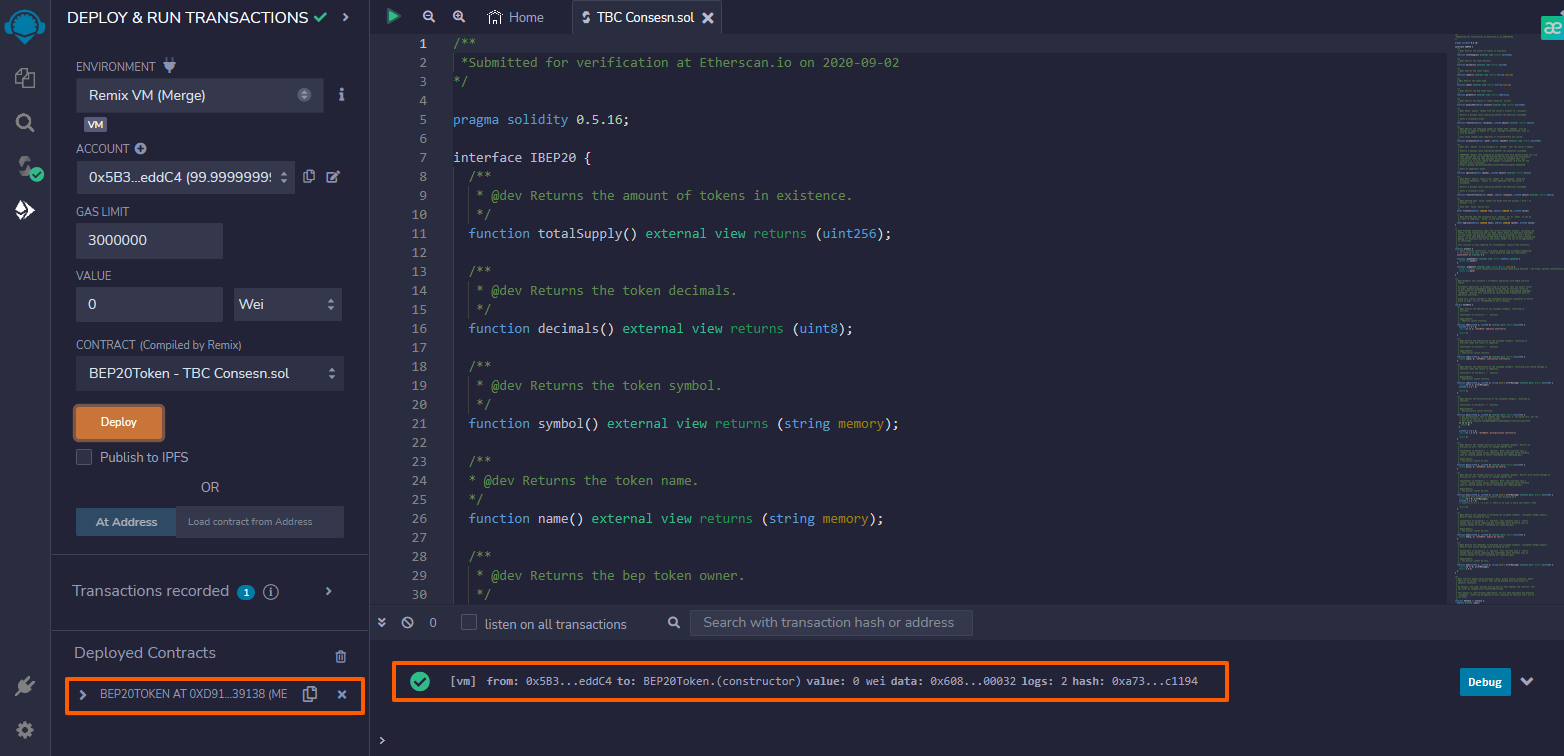Toggle listen on all transactions checkbox
Screen dimensions: 1564x756
(469, 622)
